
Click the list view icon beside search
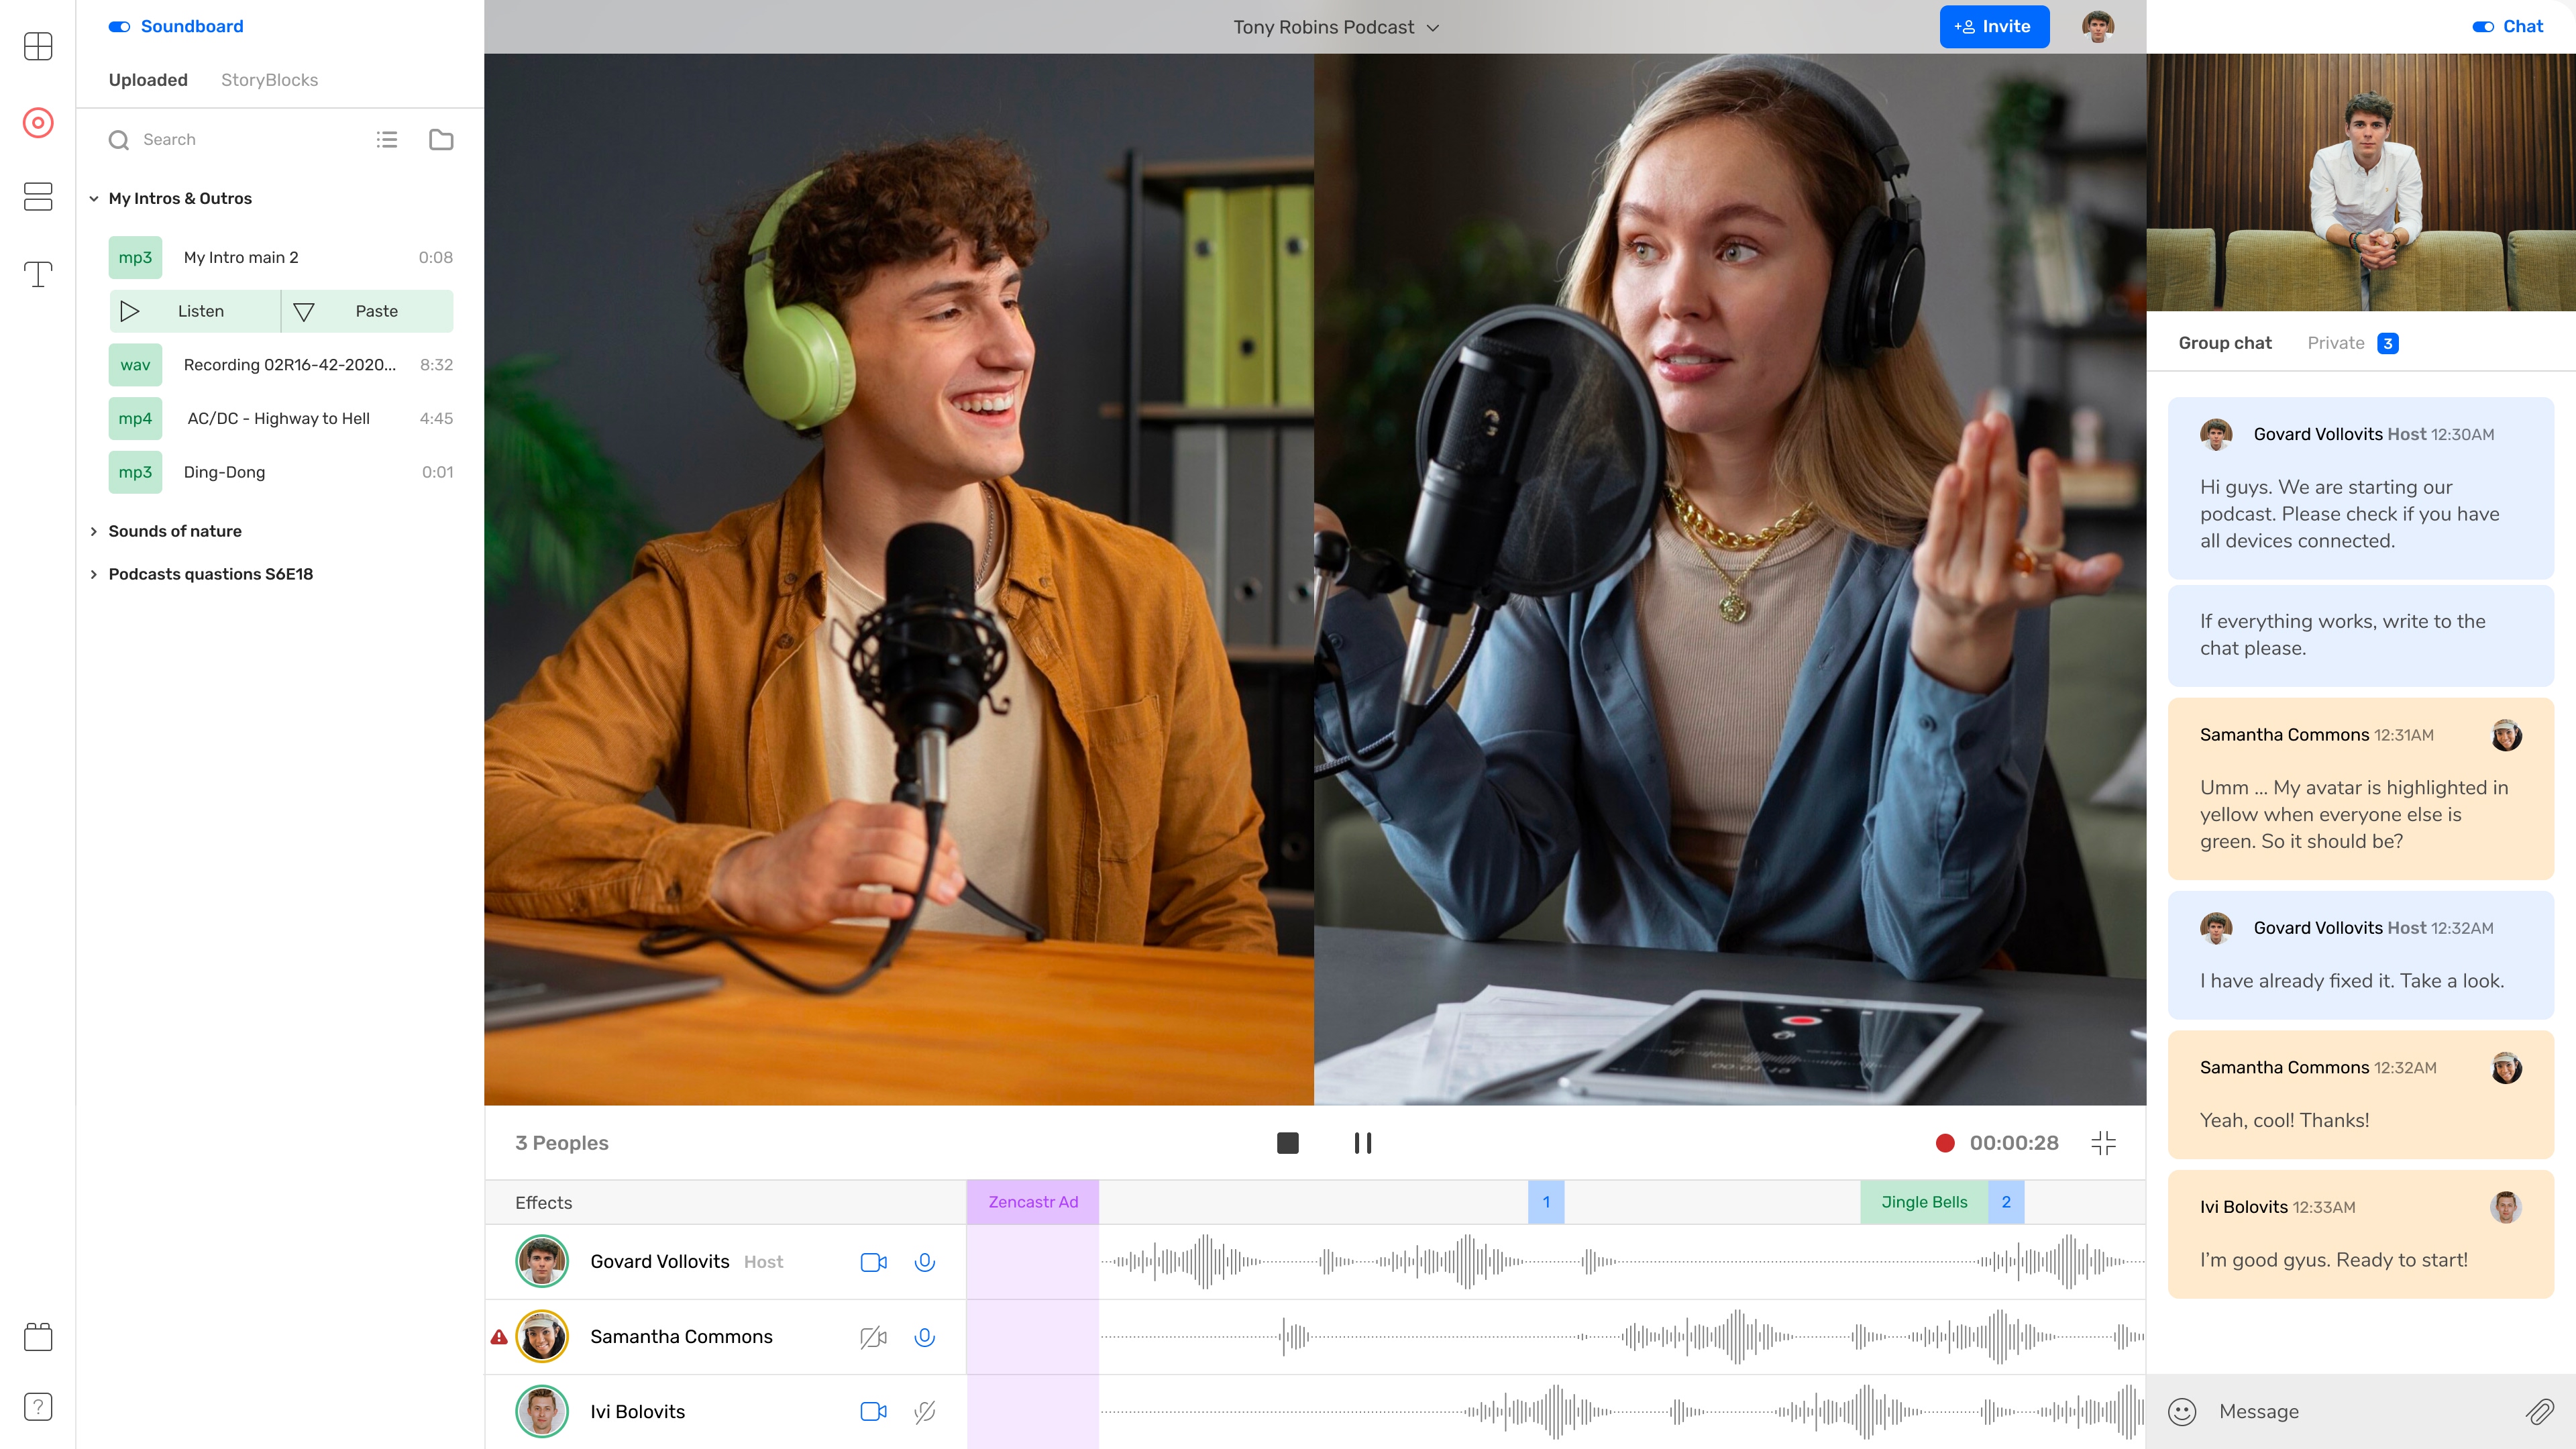(x=387, y=140)
